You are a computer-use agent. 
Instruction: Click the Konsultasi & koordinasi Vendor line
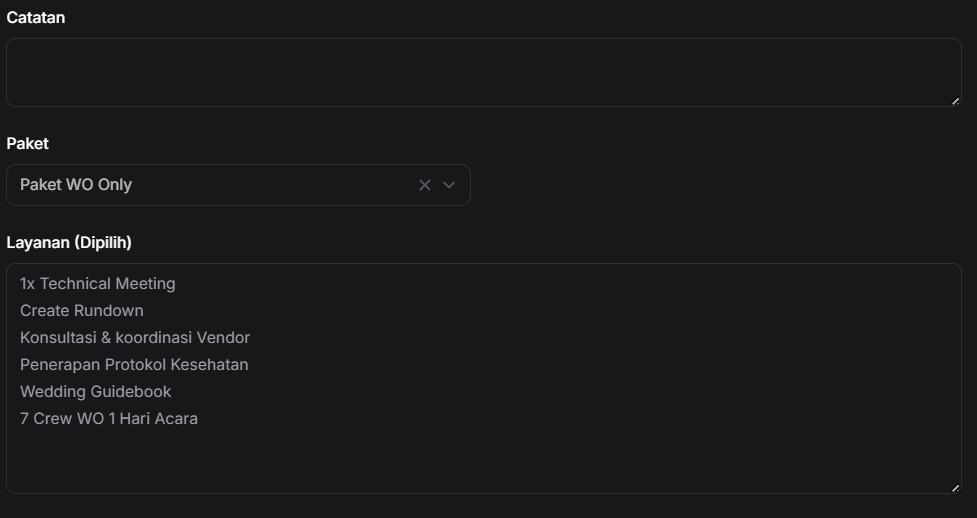coord(135,338)
